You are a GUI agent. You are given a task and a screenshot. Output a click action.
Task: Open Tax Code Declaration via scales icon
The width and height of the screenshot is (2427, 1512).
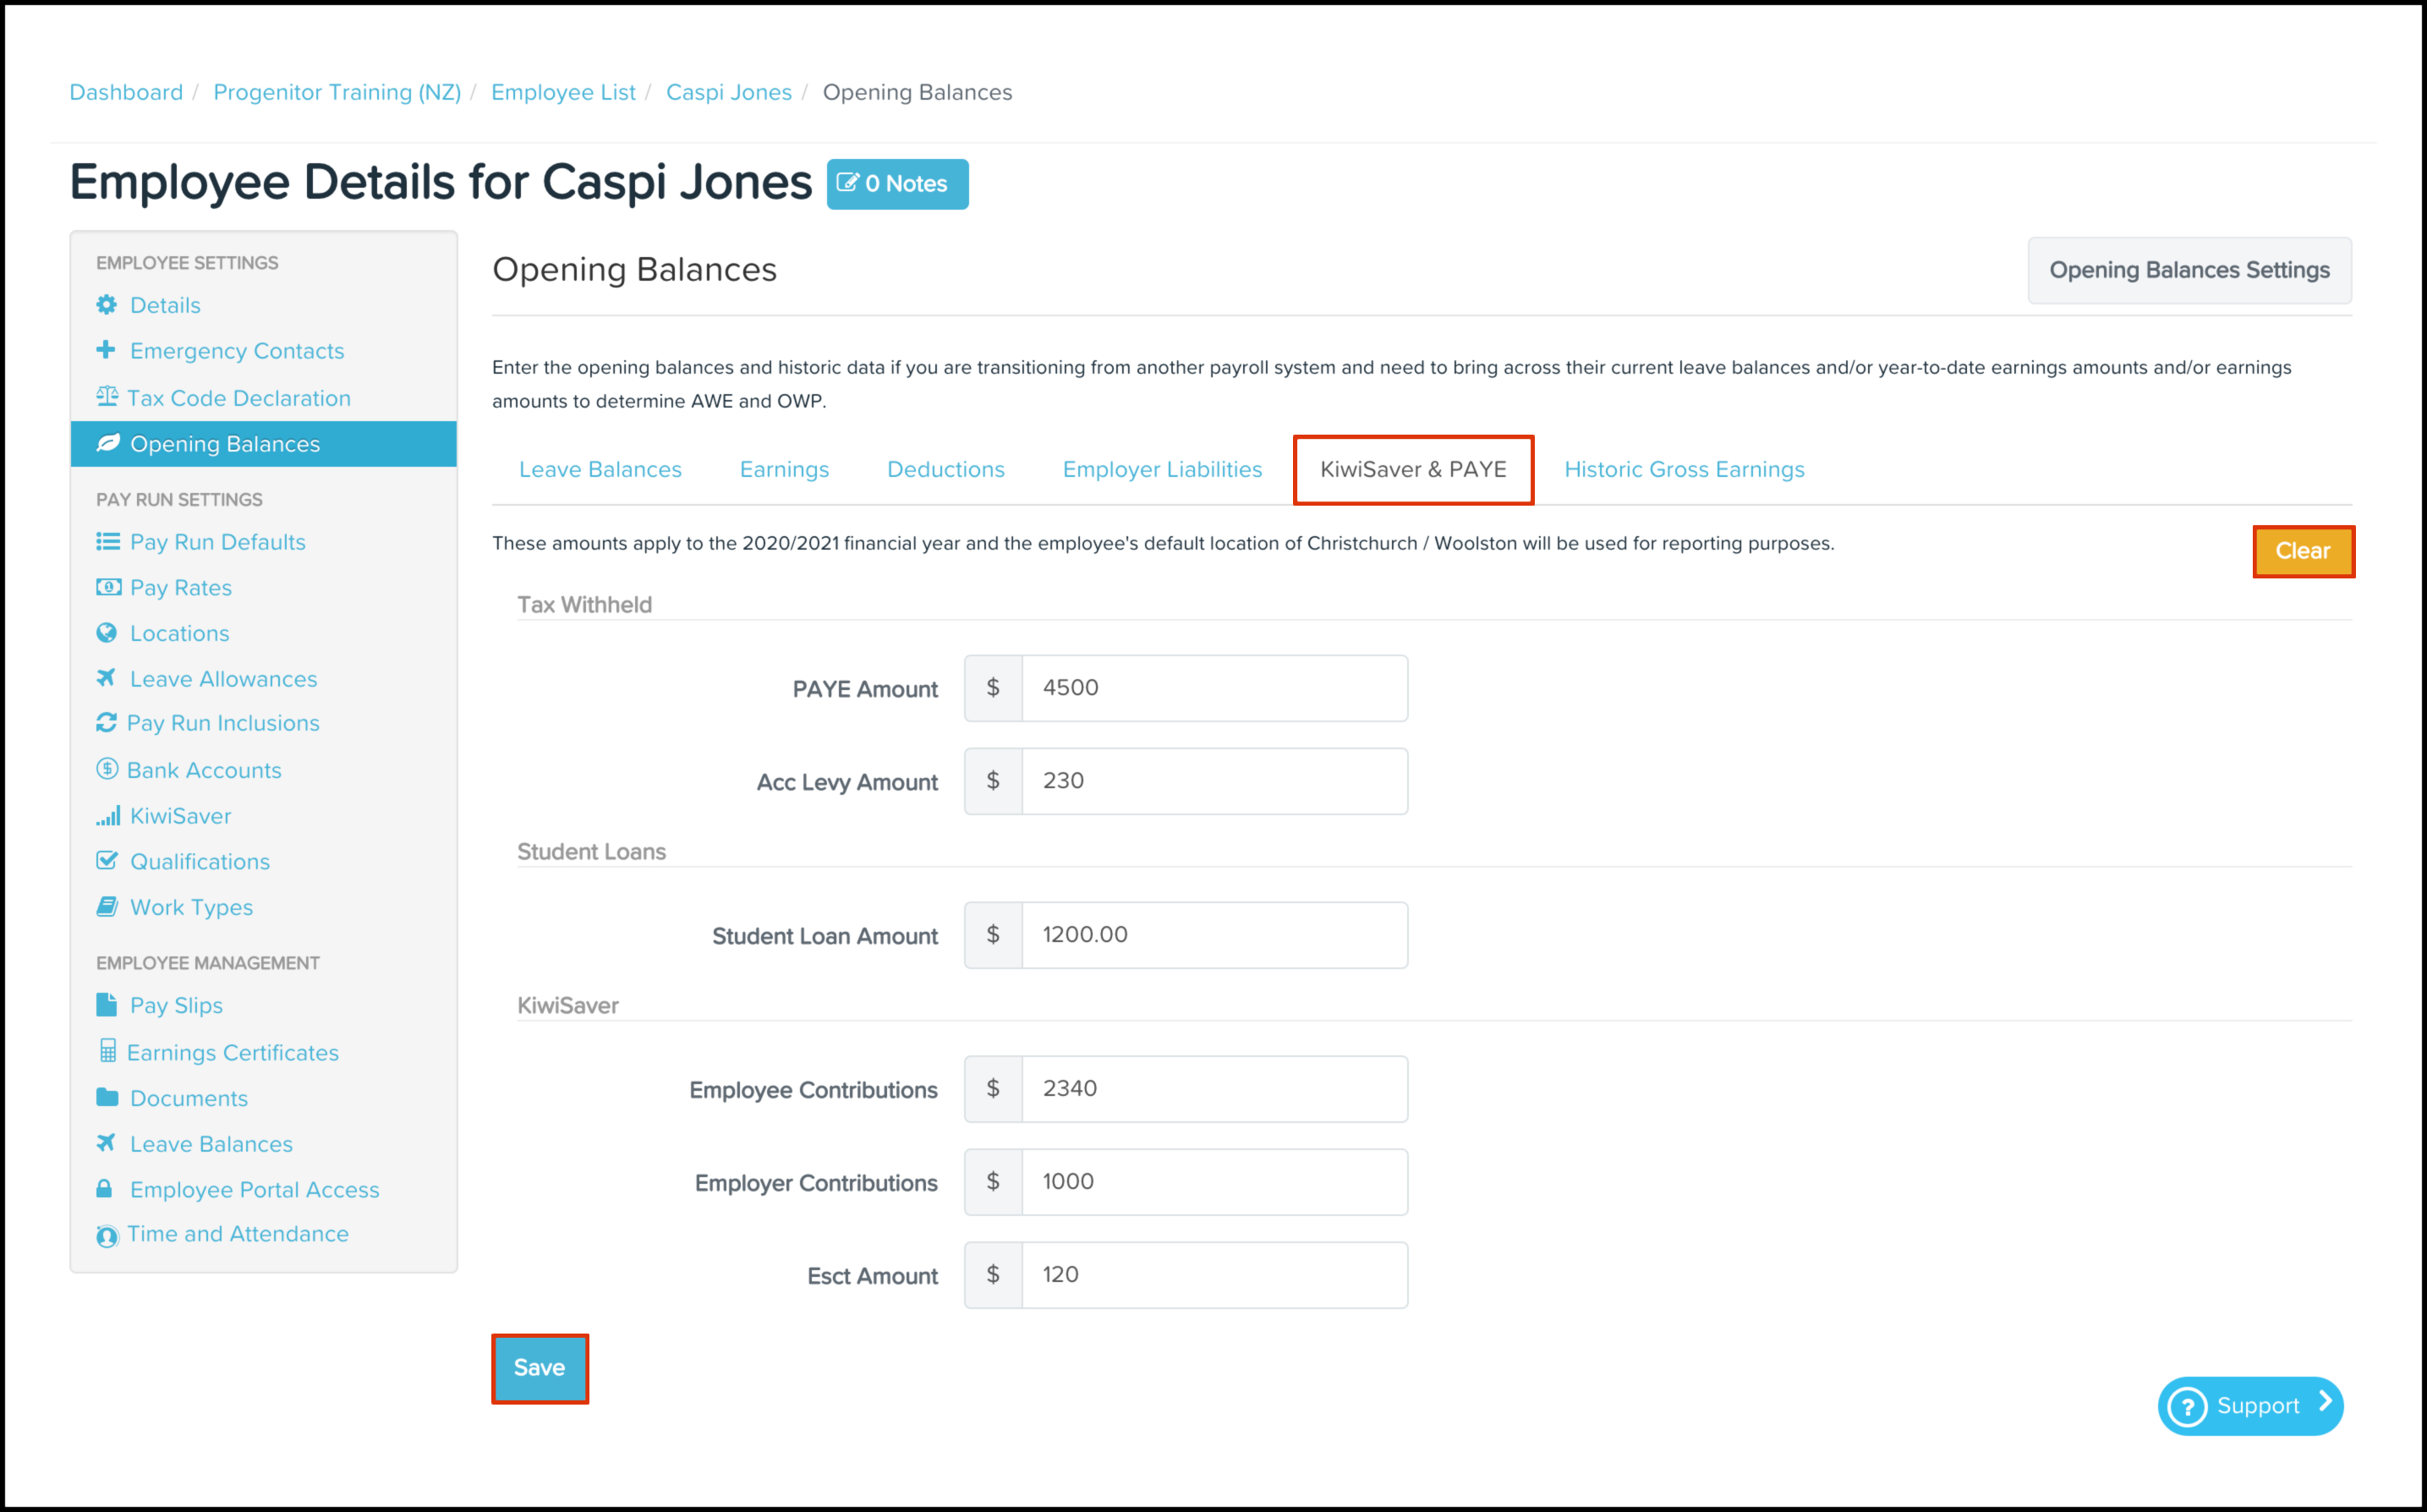(107, 397)
